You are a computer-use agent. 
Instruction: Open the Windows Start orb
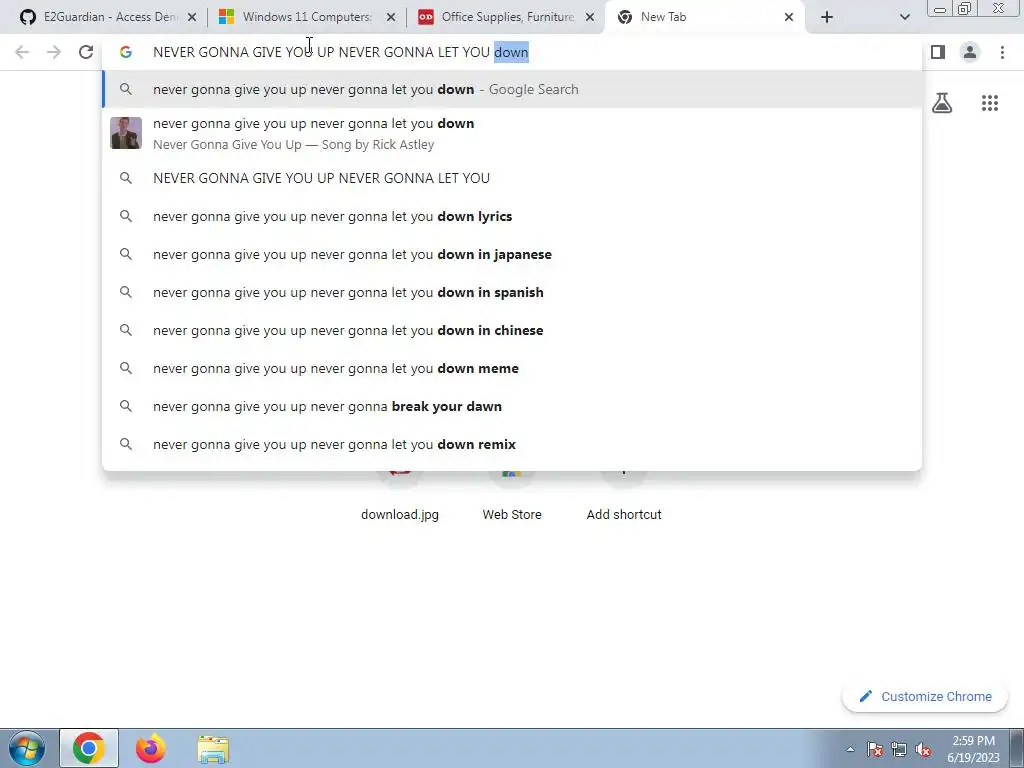point(26,748)
